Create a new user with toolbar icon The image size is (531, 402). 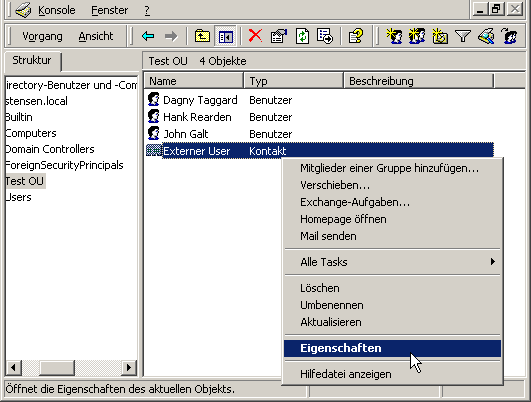(394, 36)
